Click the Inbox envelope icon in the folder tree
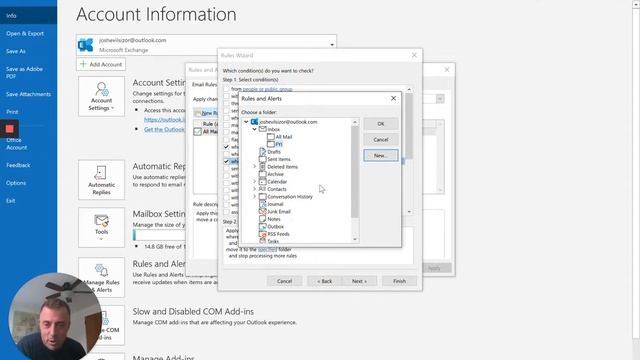640x360 pixels. click(x=262, y=129)
